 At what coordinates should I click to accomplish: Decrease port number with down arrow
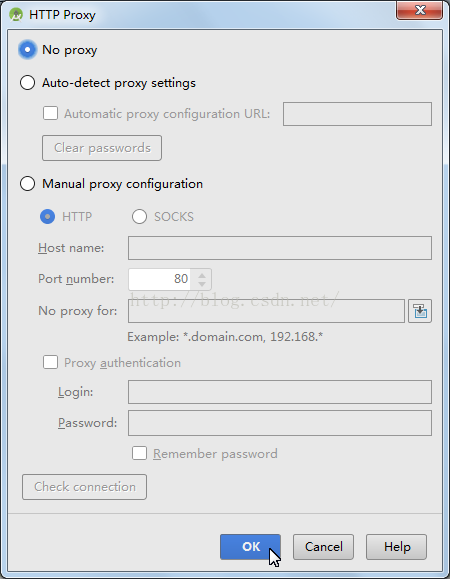point(202,284)
